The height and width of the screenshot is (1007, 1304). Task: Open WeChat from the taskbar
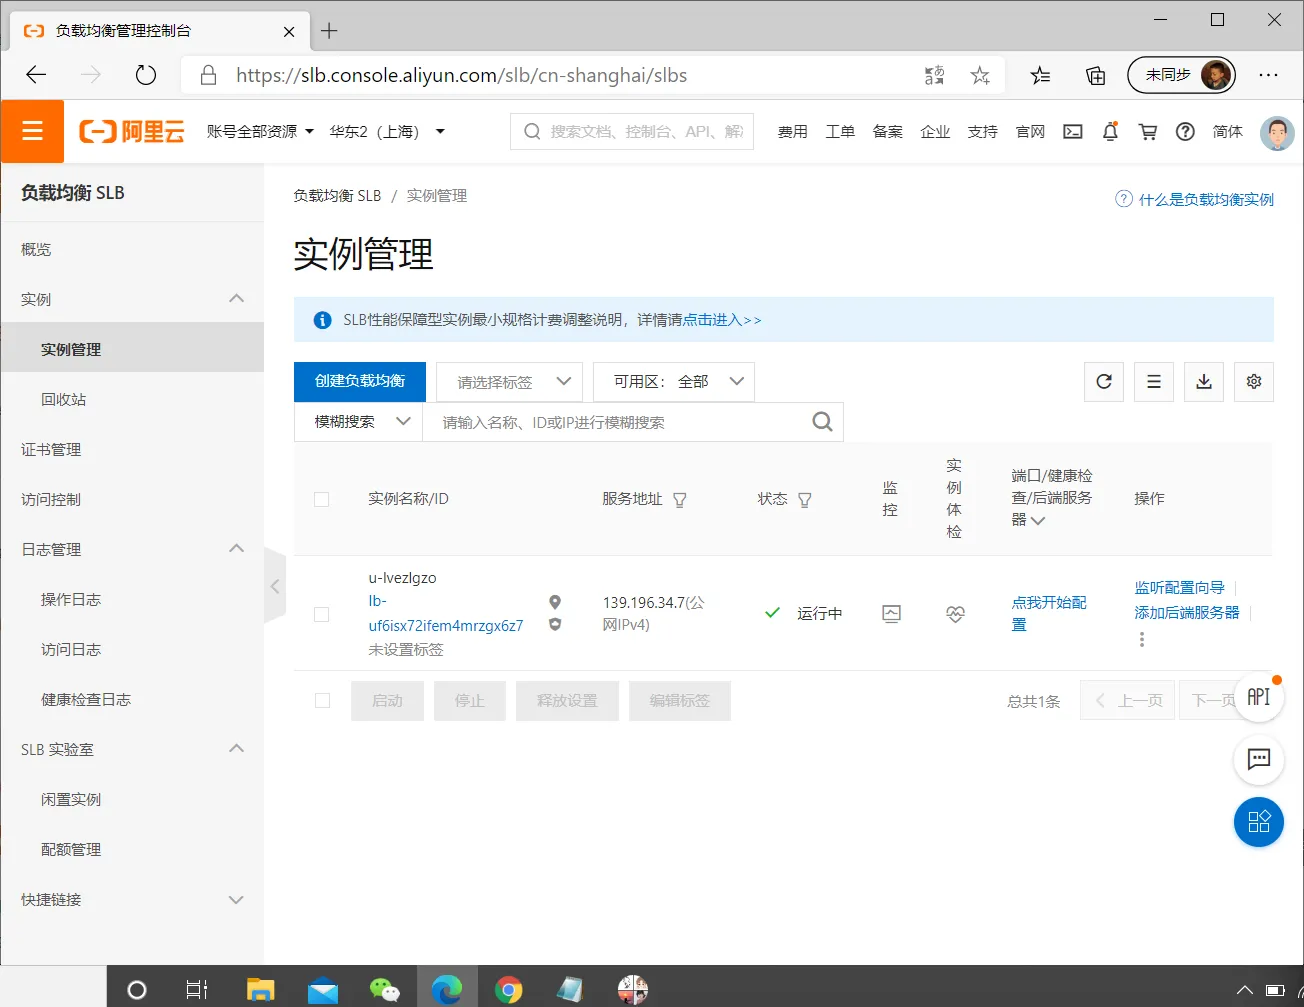pos(385,990)
